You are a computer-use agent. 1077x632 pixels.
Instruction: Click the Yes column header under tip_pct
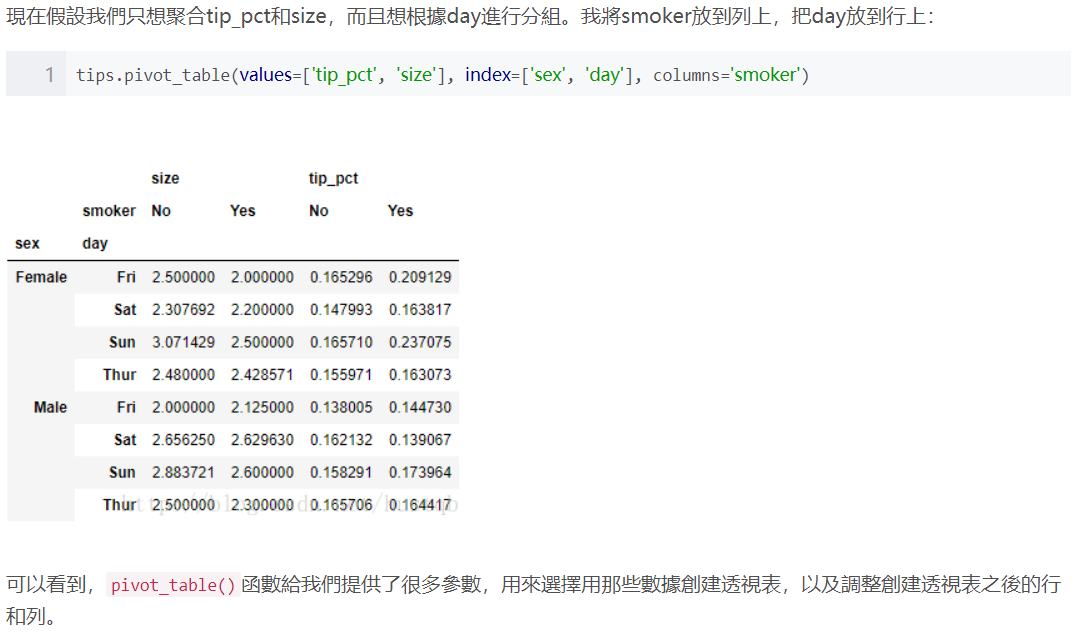400,210
